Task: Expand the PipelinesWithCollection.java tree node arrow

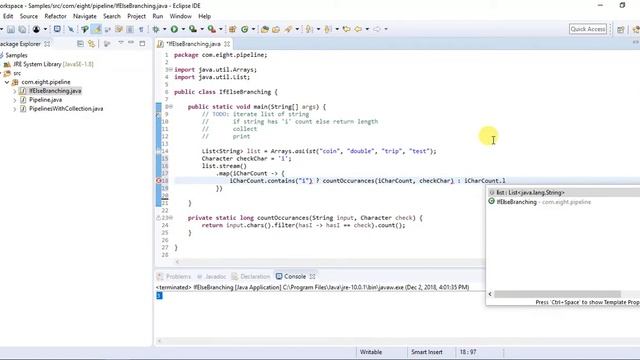Action: (15, 109)
